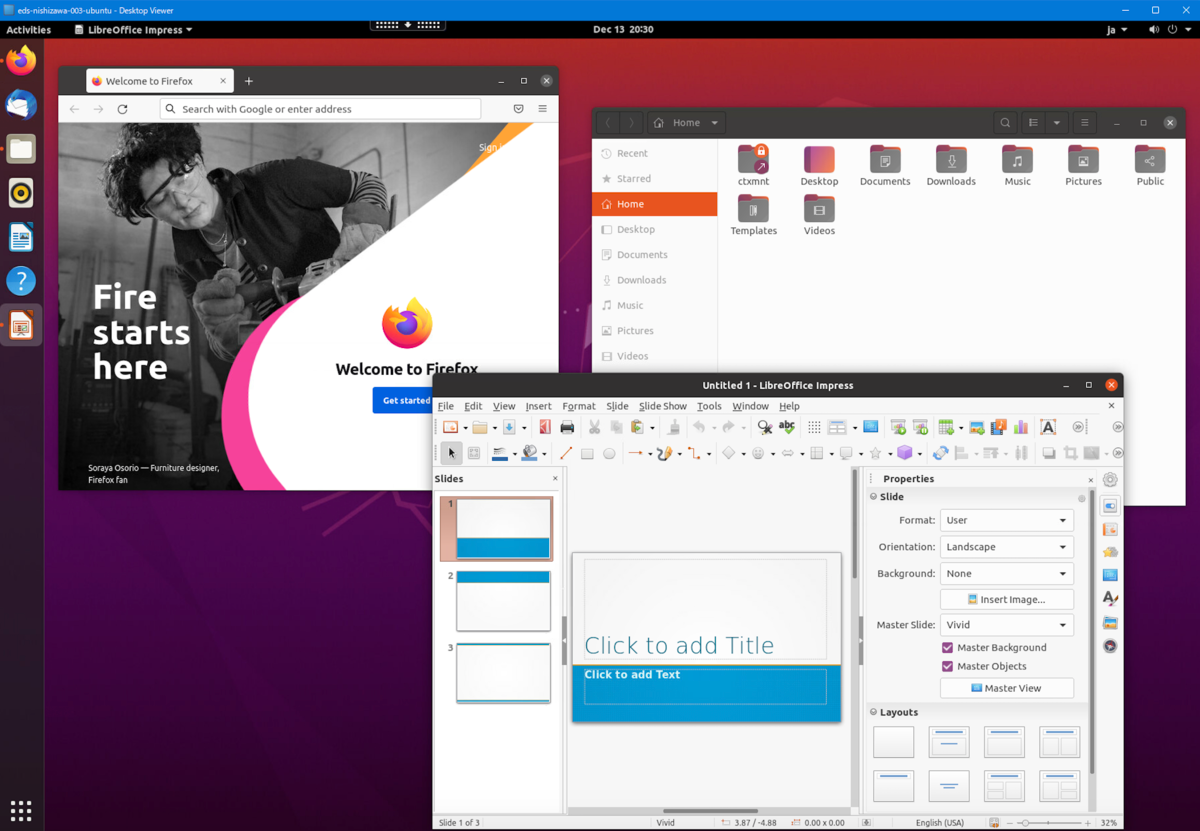
Task: Select the Ellipse shape tool
Action: pos(609,453)
